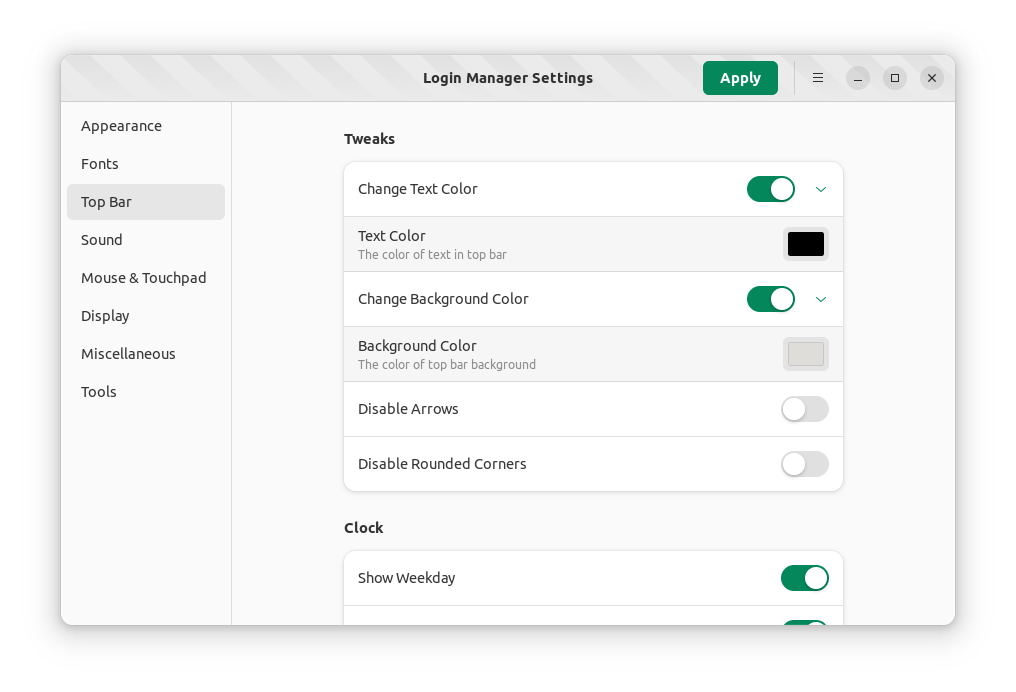Open the Background Color swatch picker
The height and width of the screenshot is (692, 1016).
point(805,354)
